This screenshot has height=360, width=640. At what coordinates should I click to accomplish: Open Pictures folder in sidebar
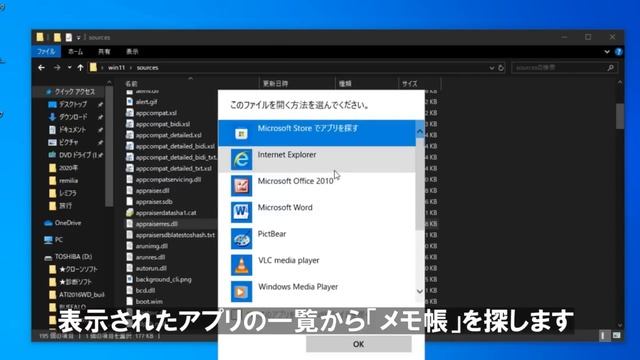click(68, 142)
